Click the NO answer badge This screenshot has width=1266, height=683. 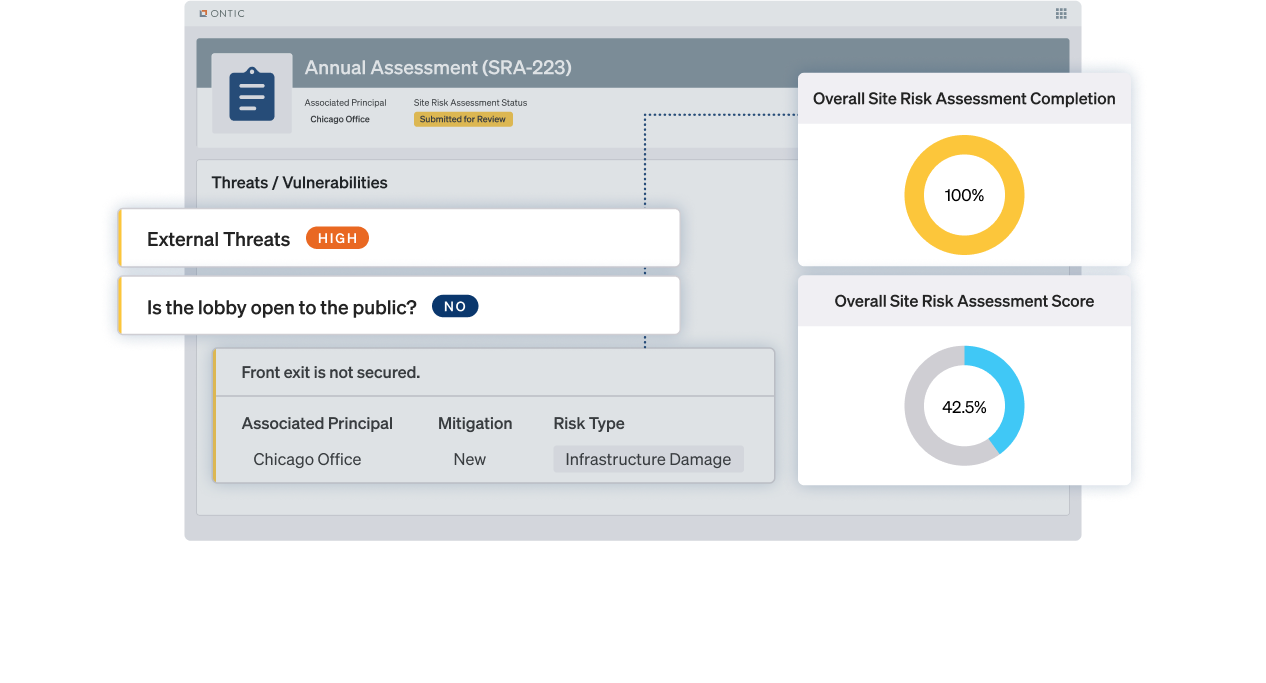(455, 306)
